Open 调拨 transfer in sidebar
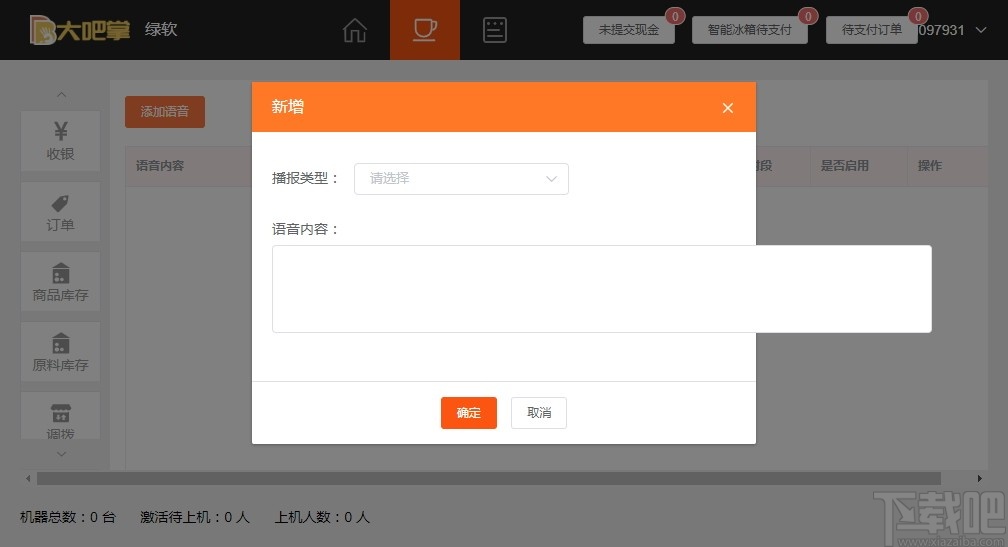1008x547 pixels. (x=60, y=417)
